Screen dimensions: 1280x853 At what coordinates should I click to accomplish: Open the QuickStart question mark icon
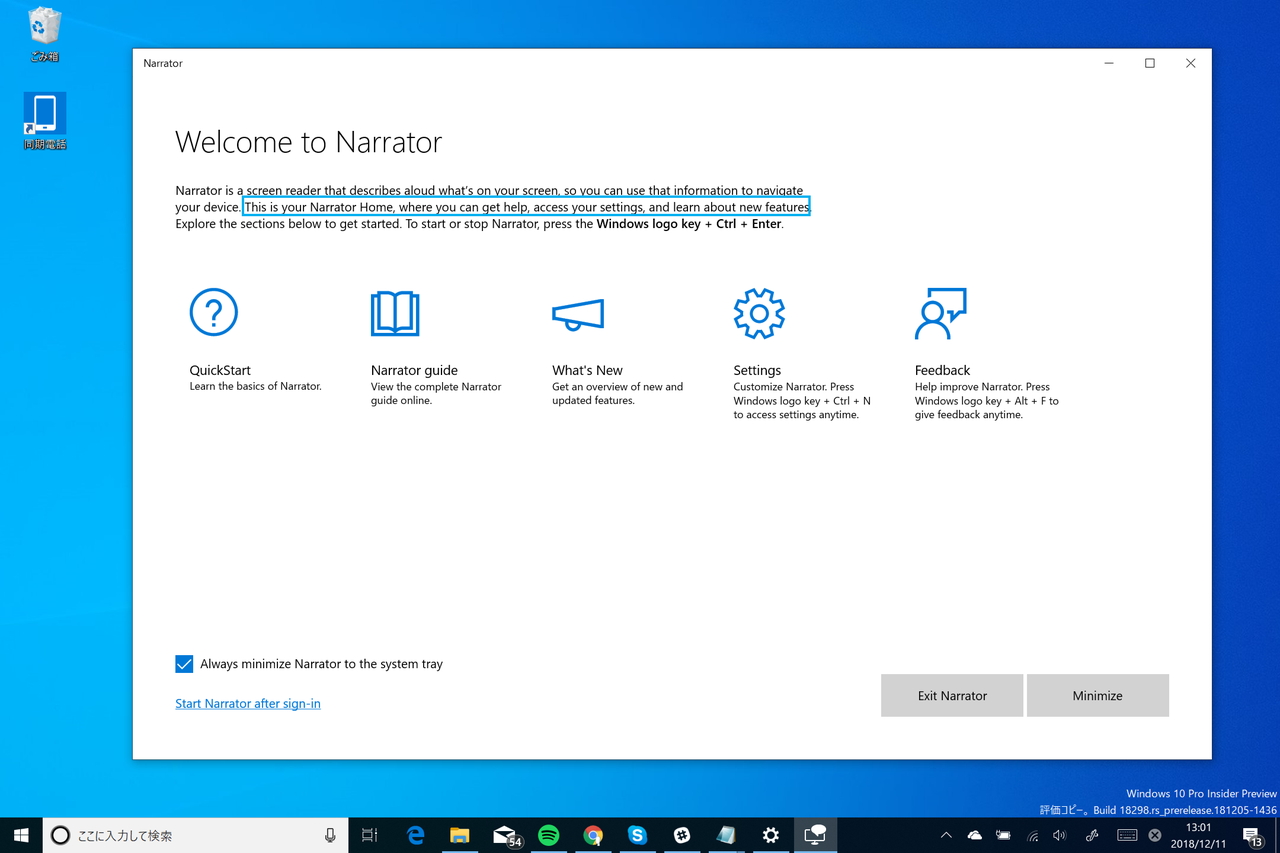coord(214,313)
